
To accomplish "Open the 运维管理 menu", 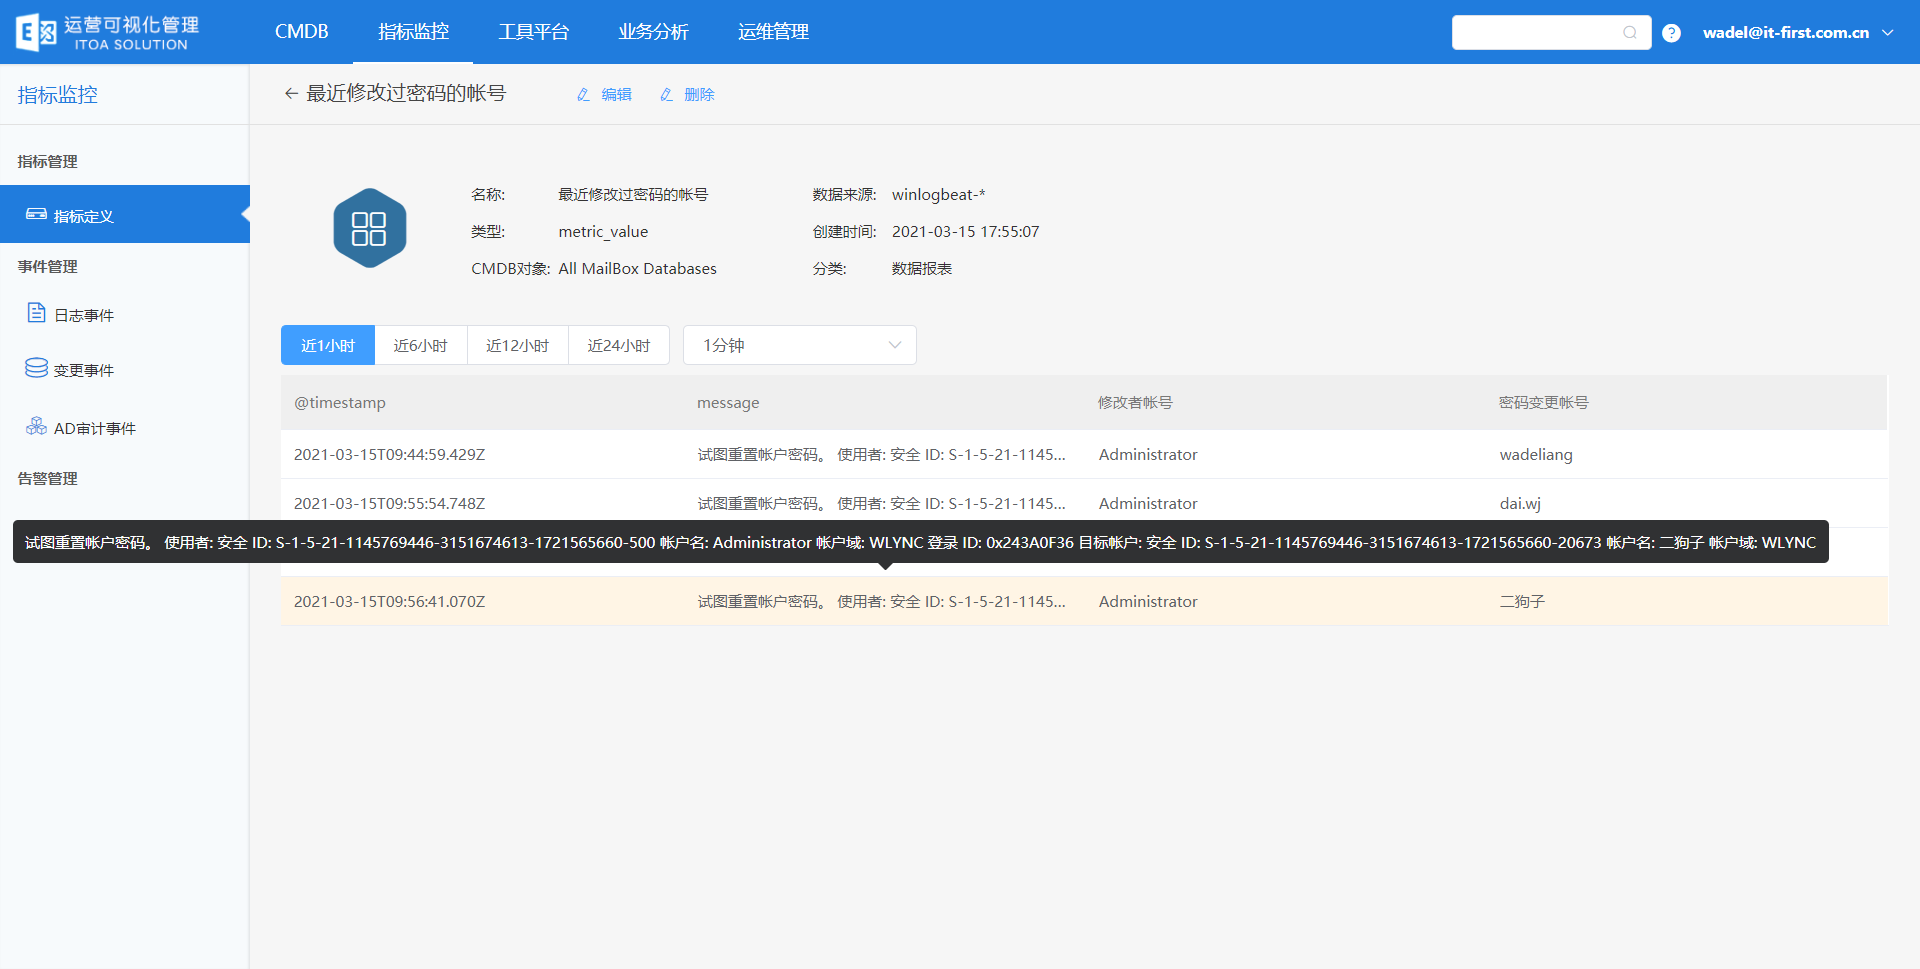I will coord(774,32).
